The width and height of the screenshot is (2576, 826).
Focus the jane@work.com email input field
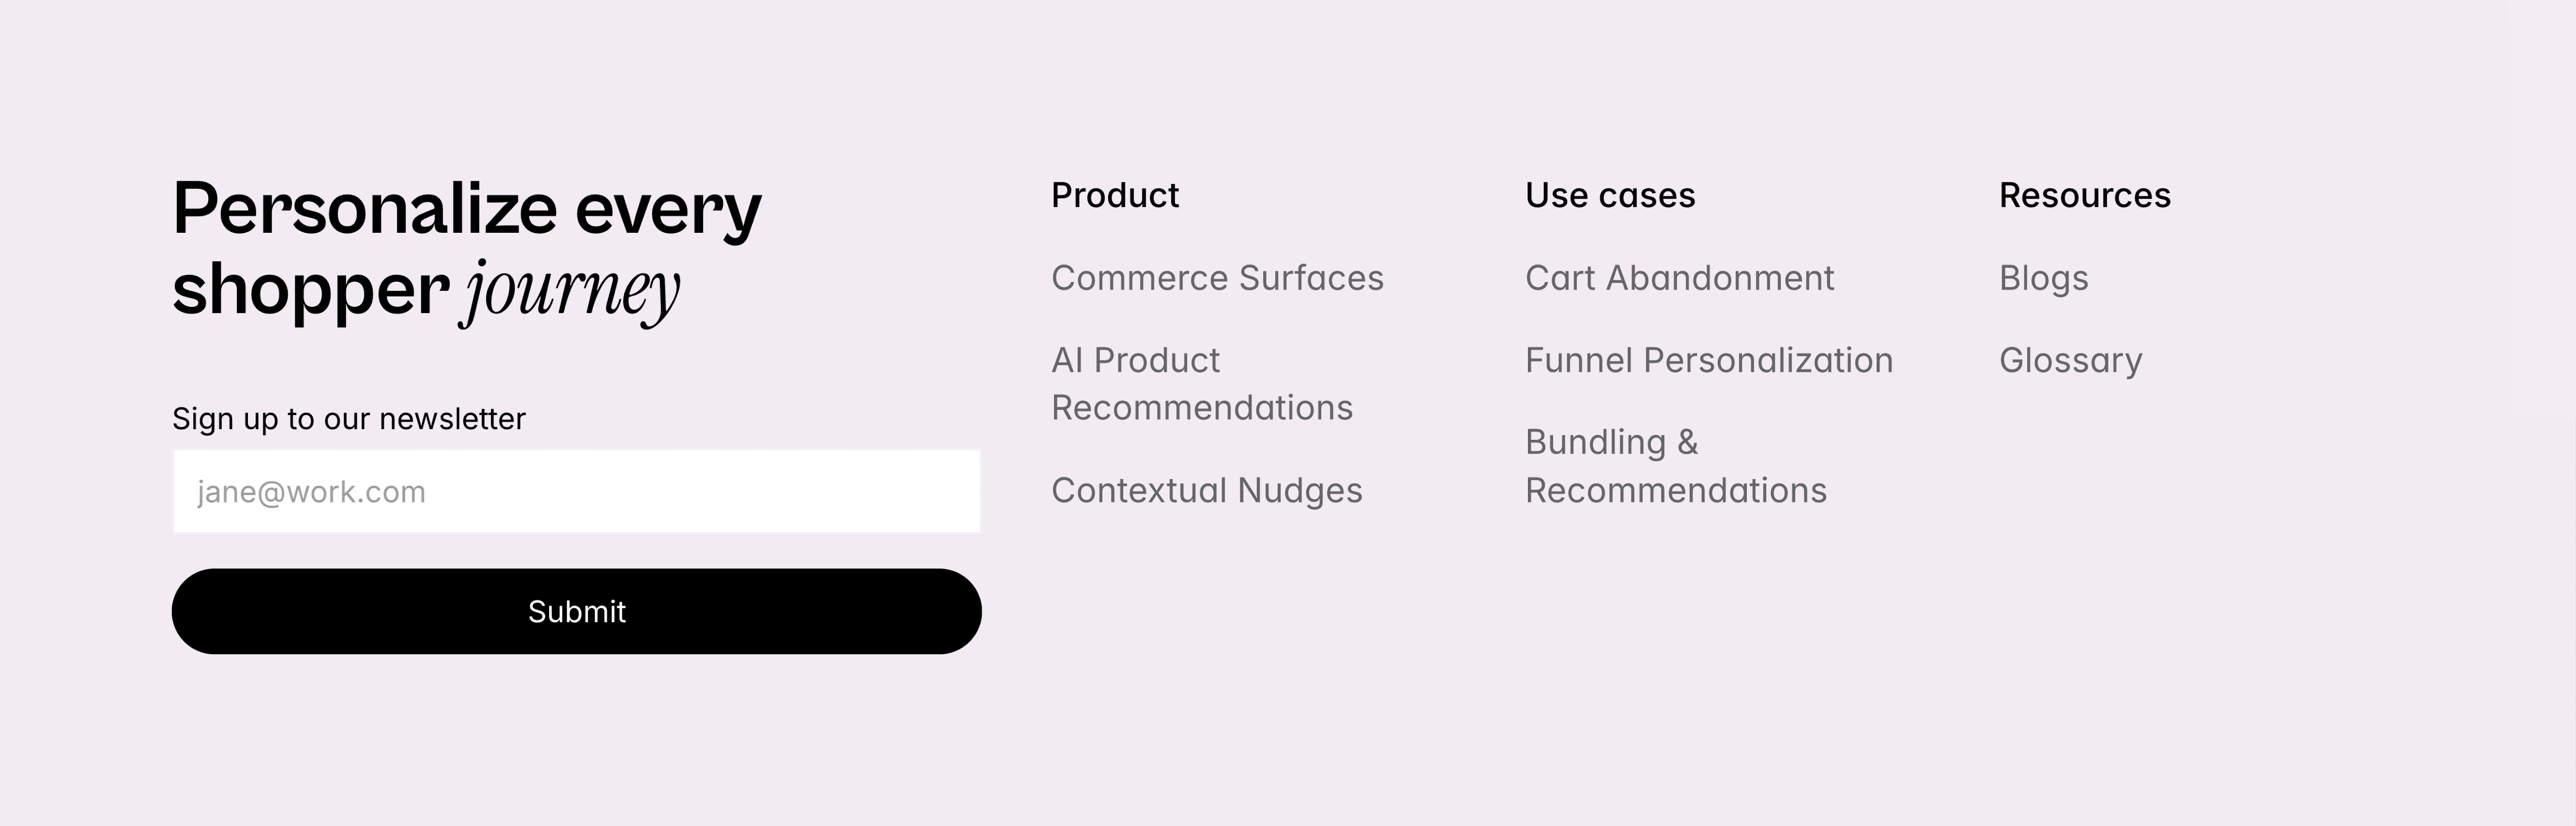576,491
